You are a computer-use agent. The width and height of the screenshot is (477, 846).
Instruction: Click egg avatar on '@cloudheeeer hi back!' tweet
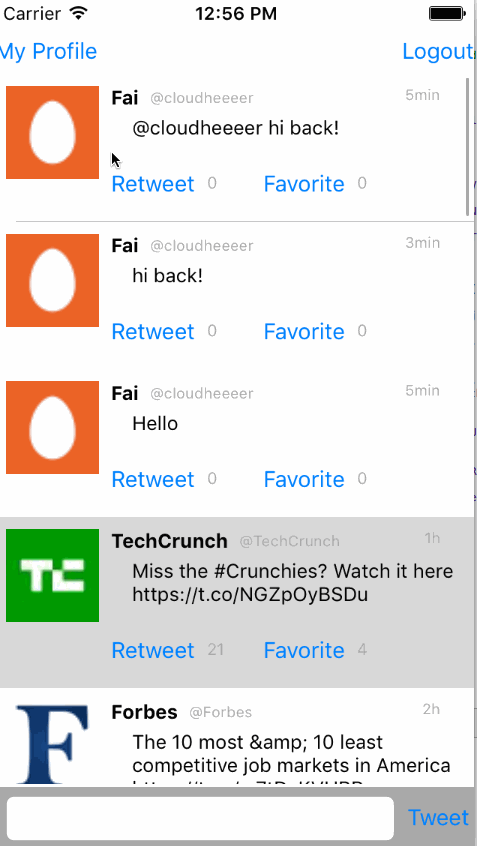click(52, 132)
